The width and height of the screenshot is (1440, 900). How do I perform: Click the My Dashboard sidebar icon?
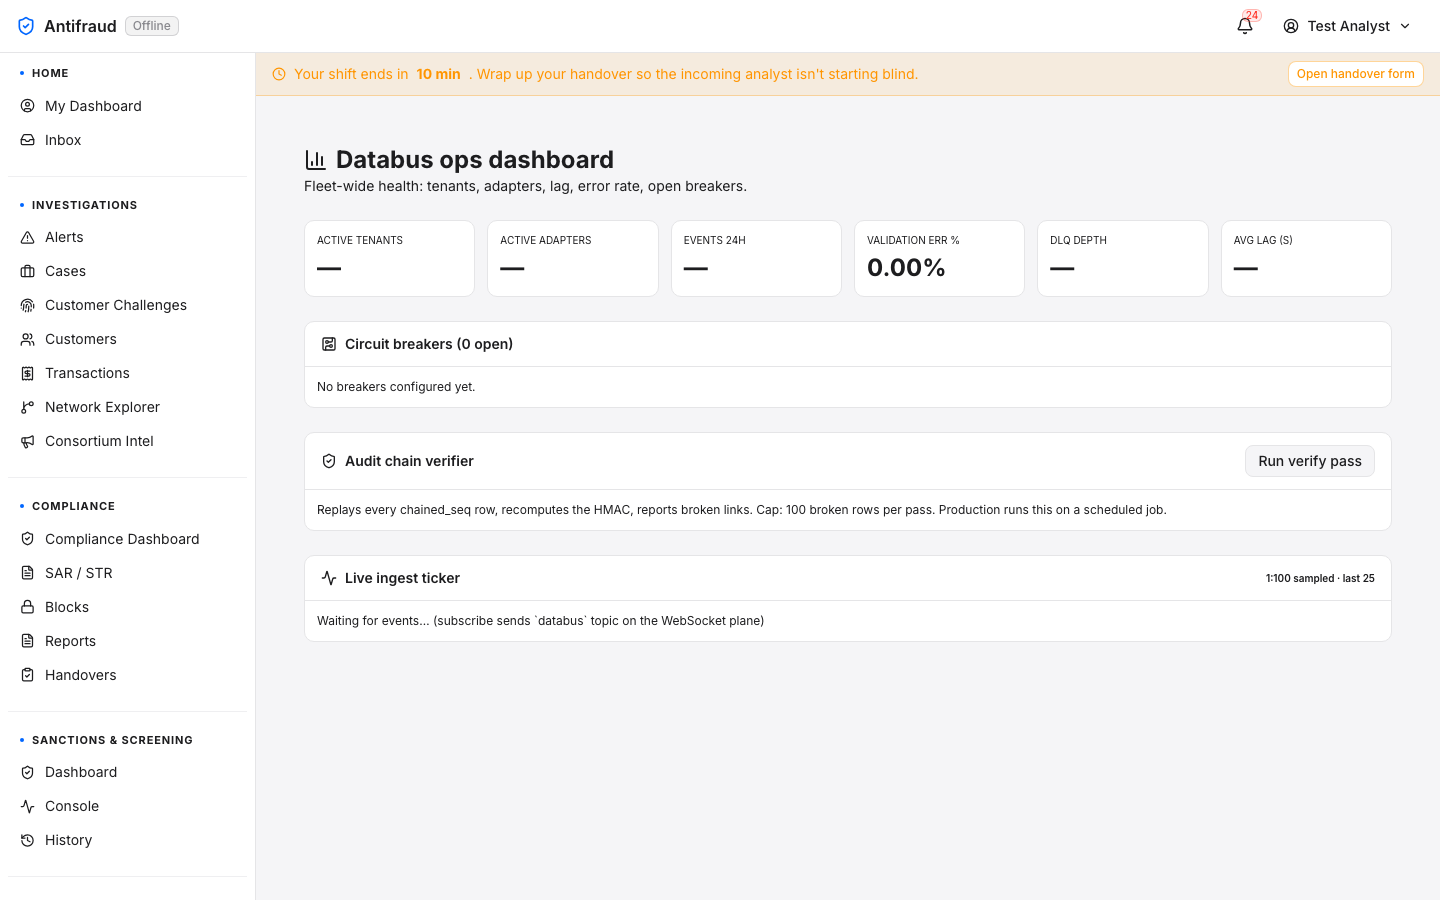(28, 106)
